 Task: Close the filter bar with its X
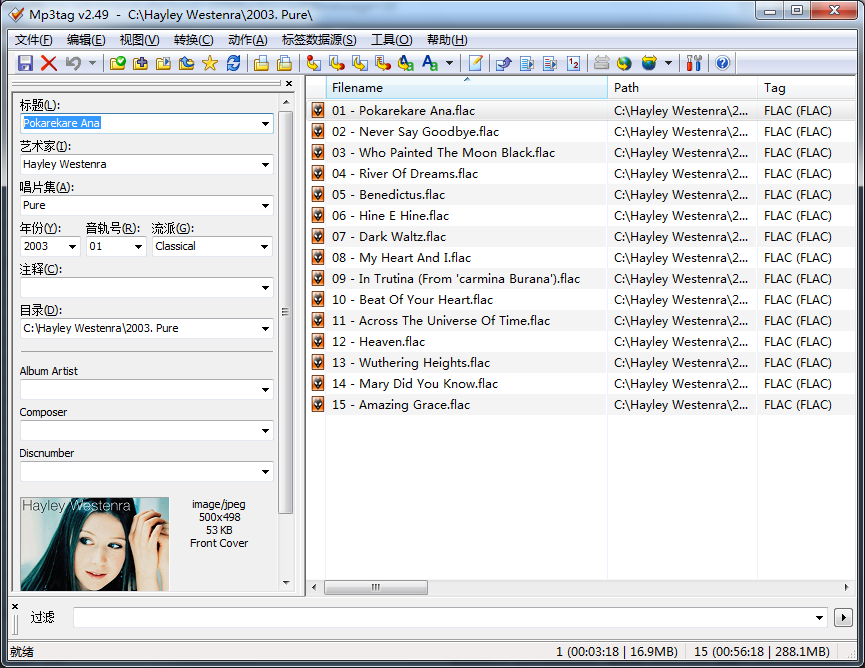(15, 606)
